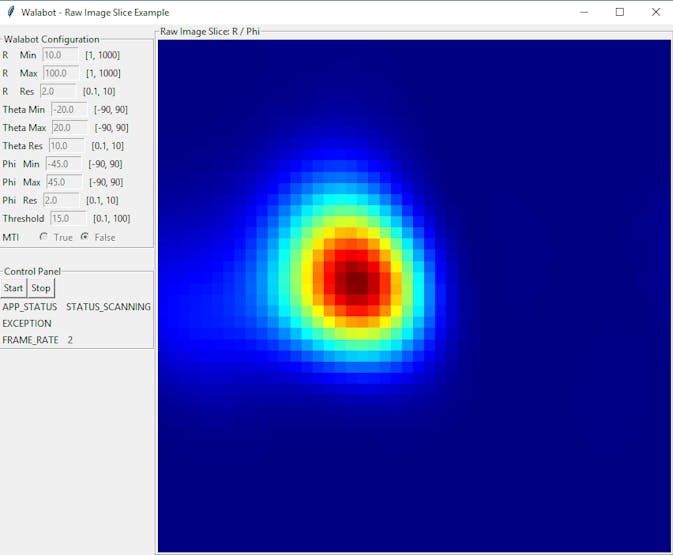Click the Stop button in Control Panel
Viewport: 673px width, 555px height.
click(41, 288)
